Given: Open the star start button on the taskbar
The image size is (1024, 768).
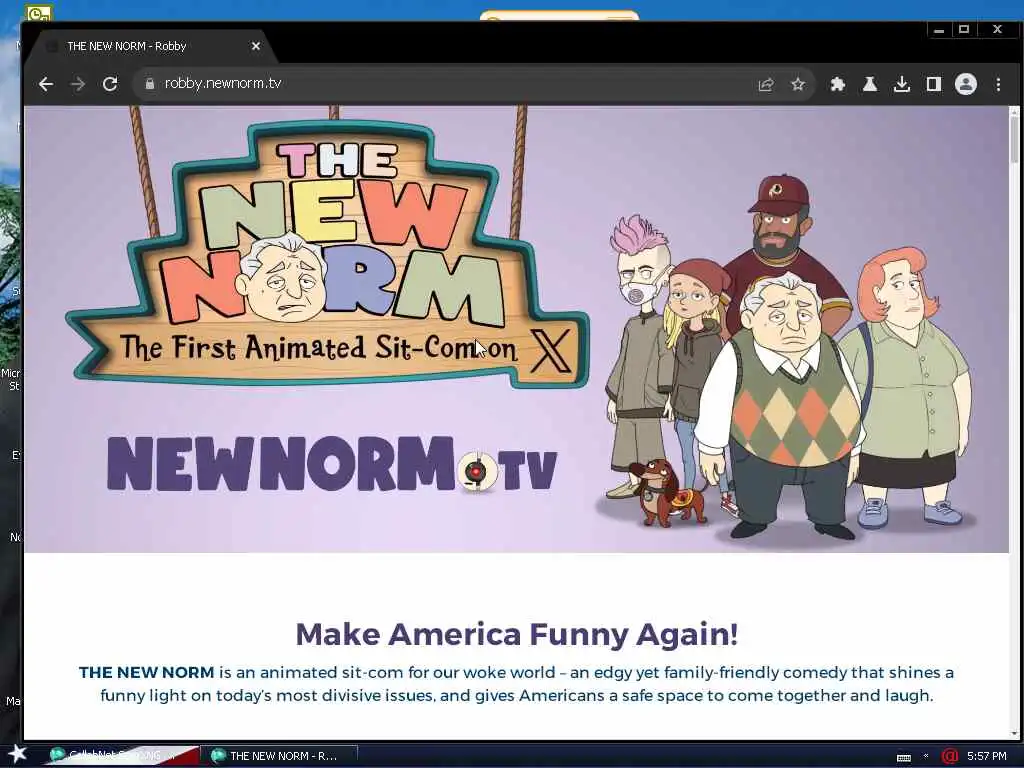Looking at the screenshot, I should tap(17, 754).
